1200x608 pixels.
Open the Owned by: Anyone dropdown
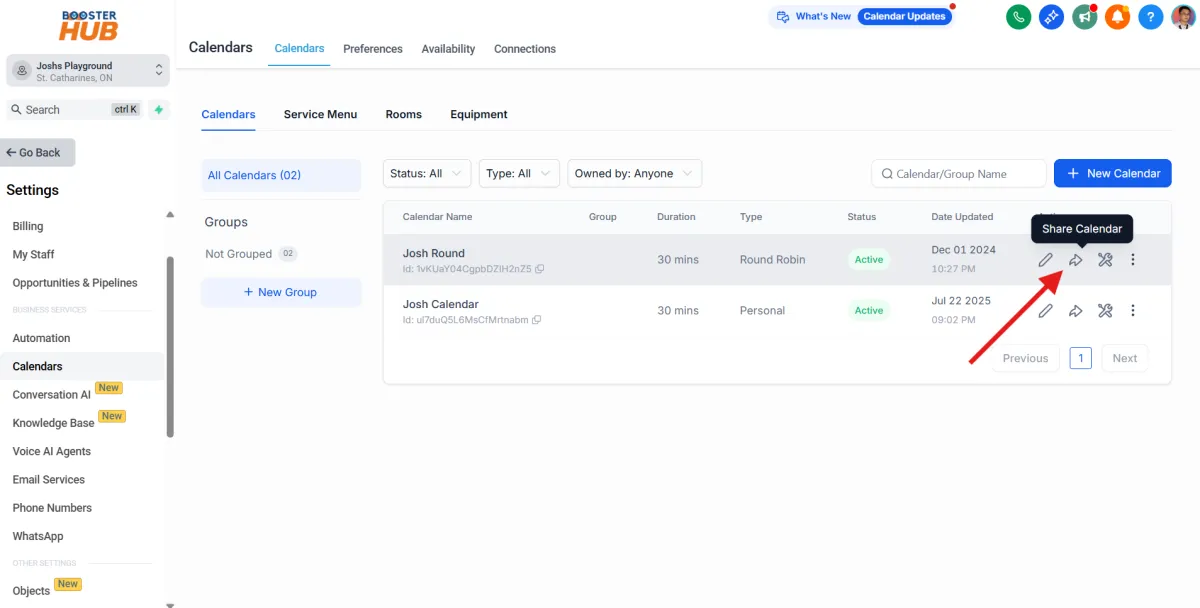click(634, 173)
